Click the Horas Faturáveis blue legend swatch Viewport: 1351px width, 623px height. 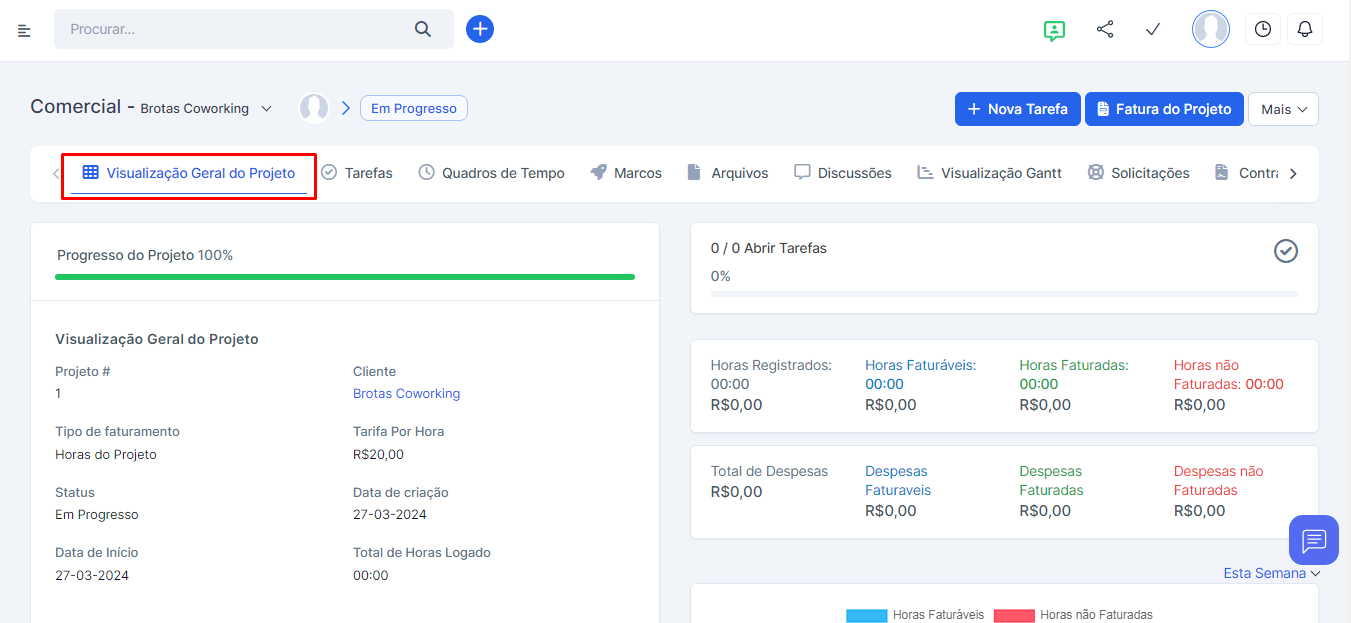pyautogui.click(x=865, y=615)
